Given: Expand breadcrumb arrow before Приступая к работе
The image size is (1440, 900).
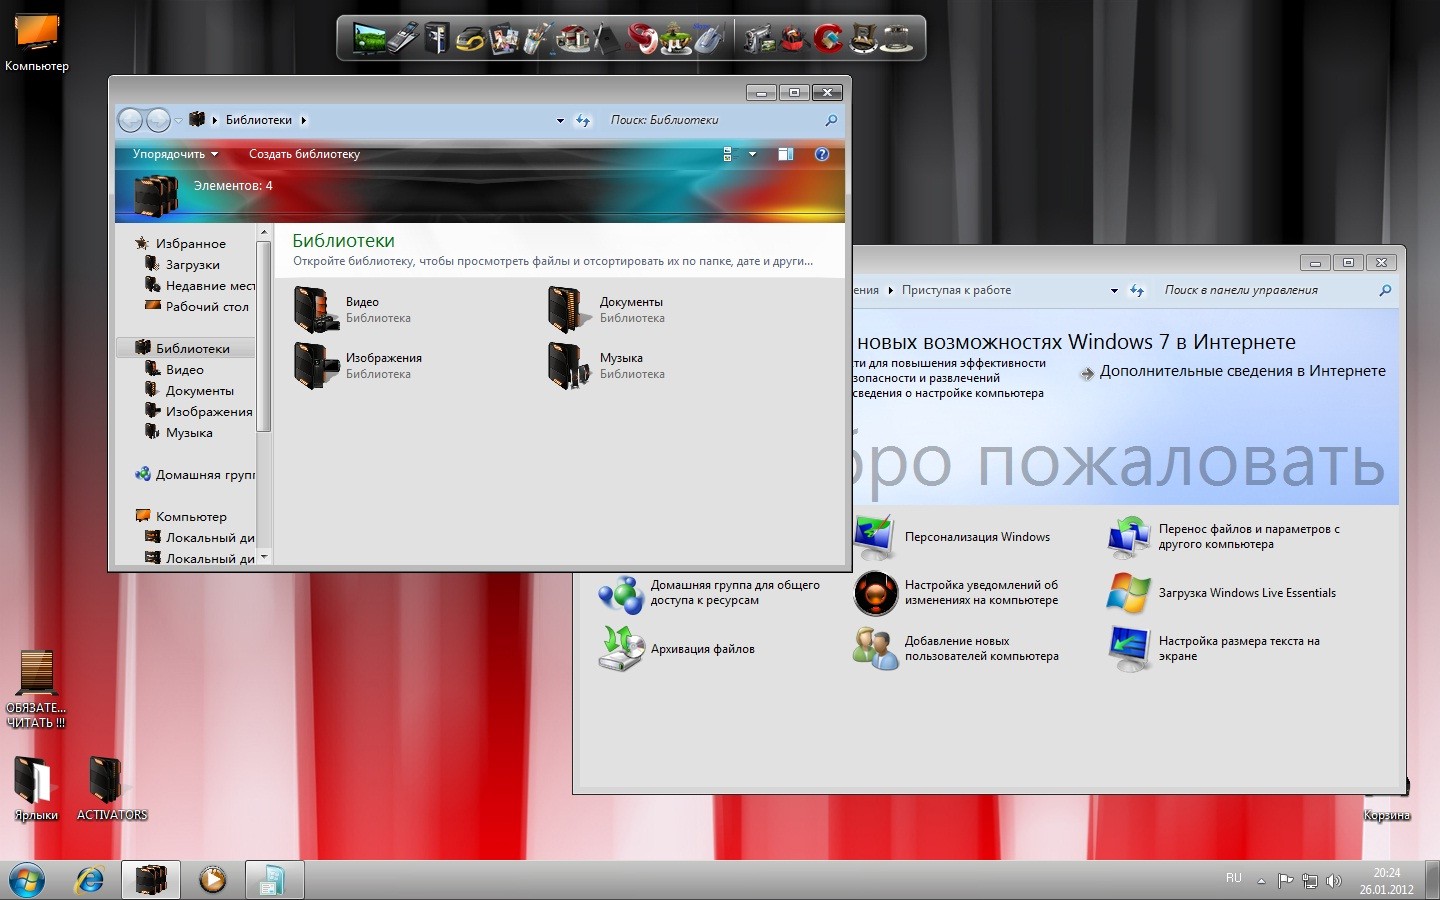Looking at the screenshot, I should (x=891, y=291).
